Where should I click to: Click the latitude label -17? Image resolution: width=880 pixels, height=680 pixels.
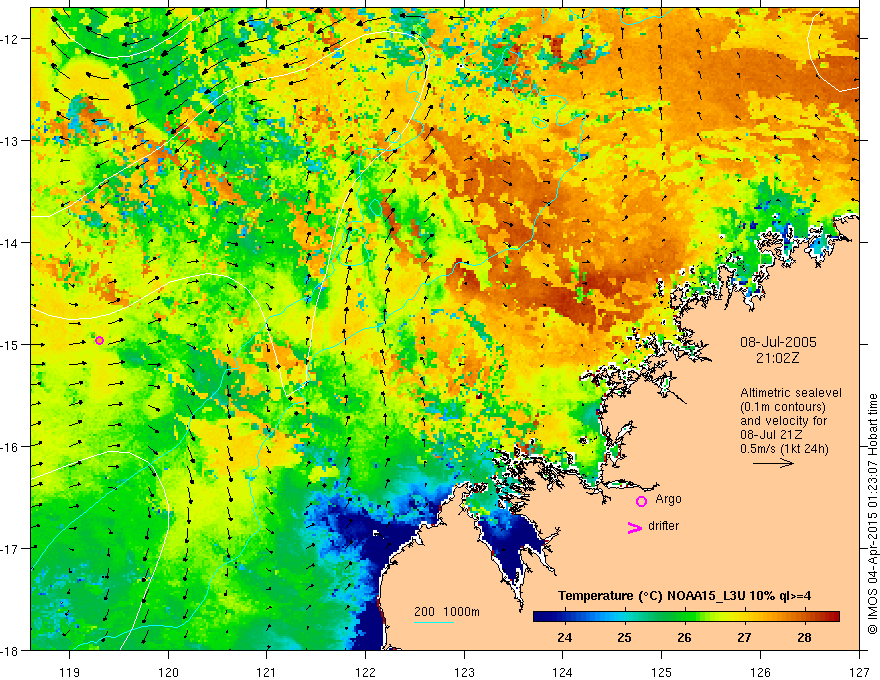click(10, 548)
